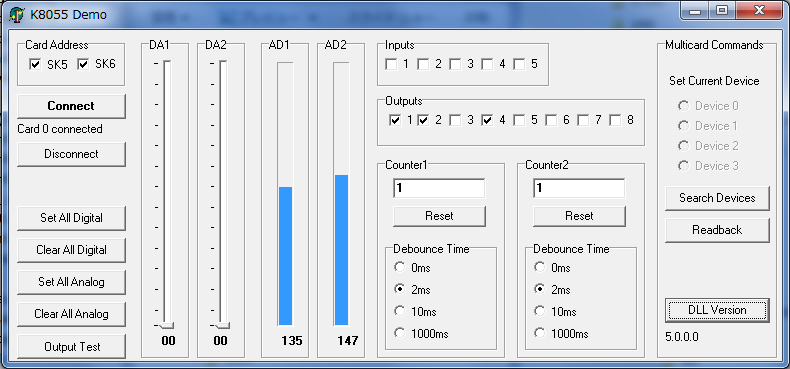790x369 pixels.
Task: Check Inputs checkbox 1
Action: (x=391, y=65)
